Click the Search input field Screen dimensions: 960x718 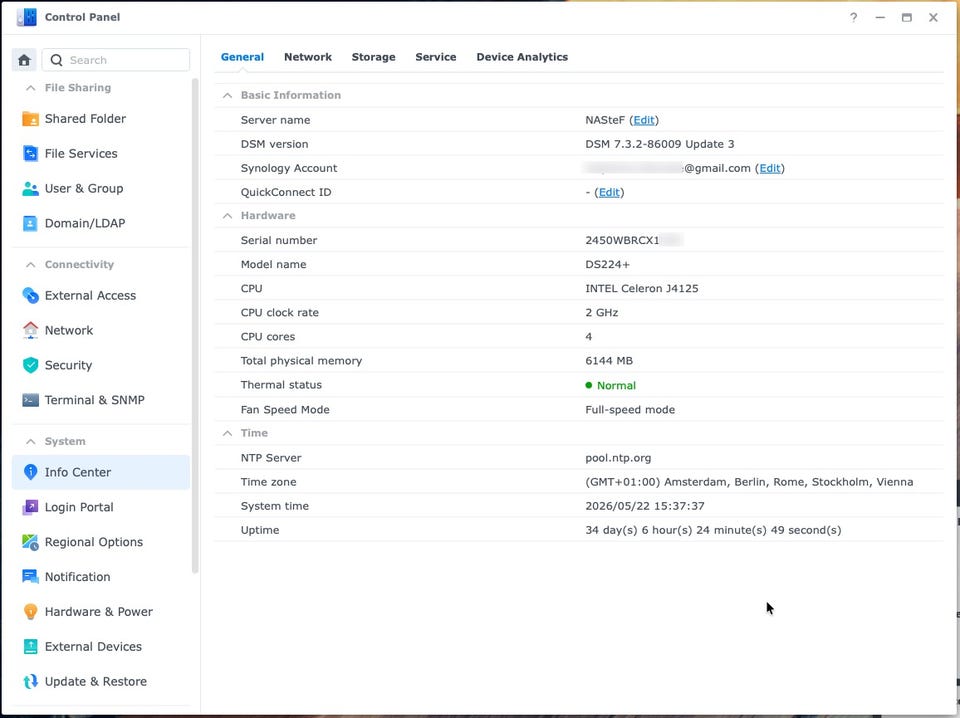116,60
